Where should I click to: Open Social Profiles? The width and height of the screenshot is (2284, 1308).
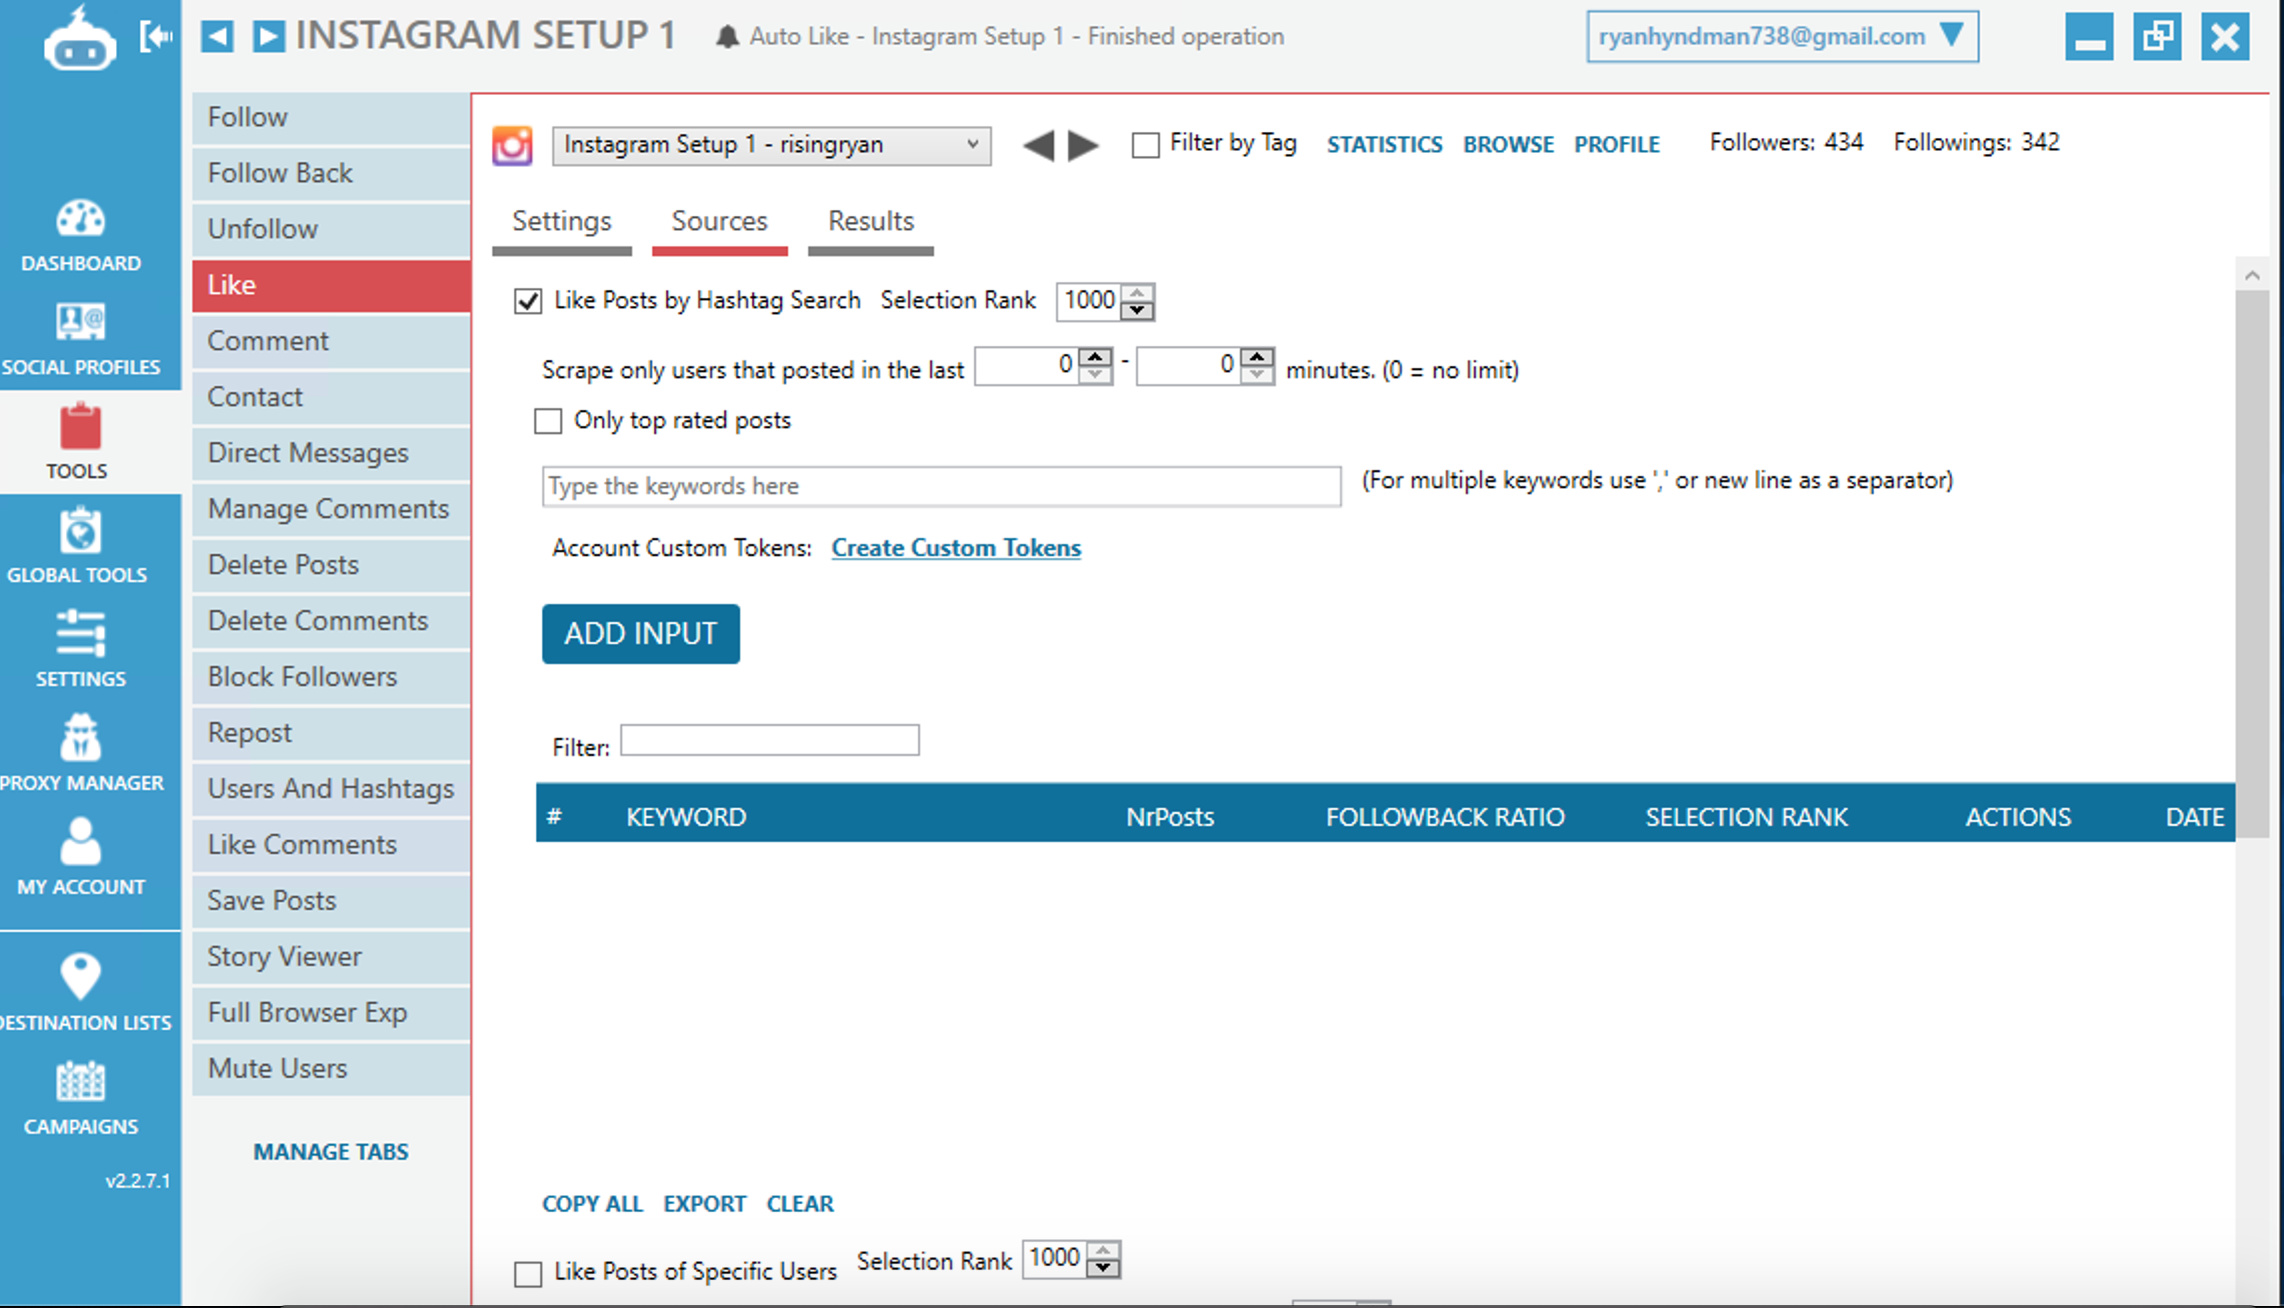(x=81, y=340)
